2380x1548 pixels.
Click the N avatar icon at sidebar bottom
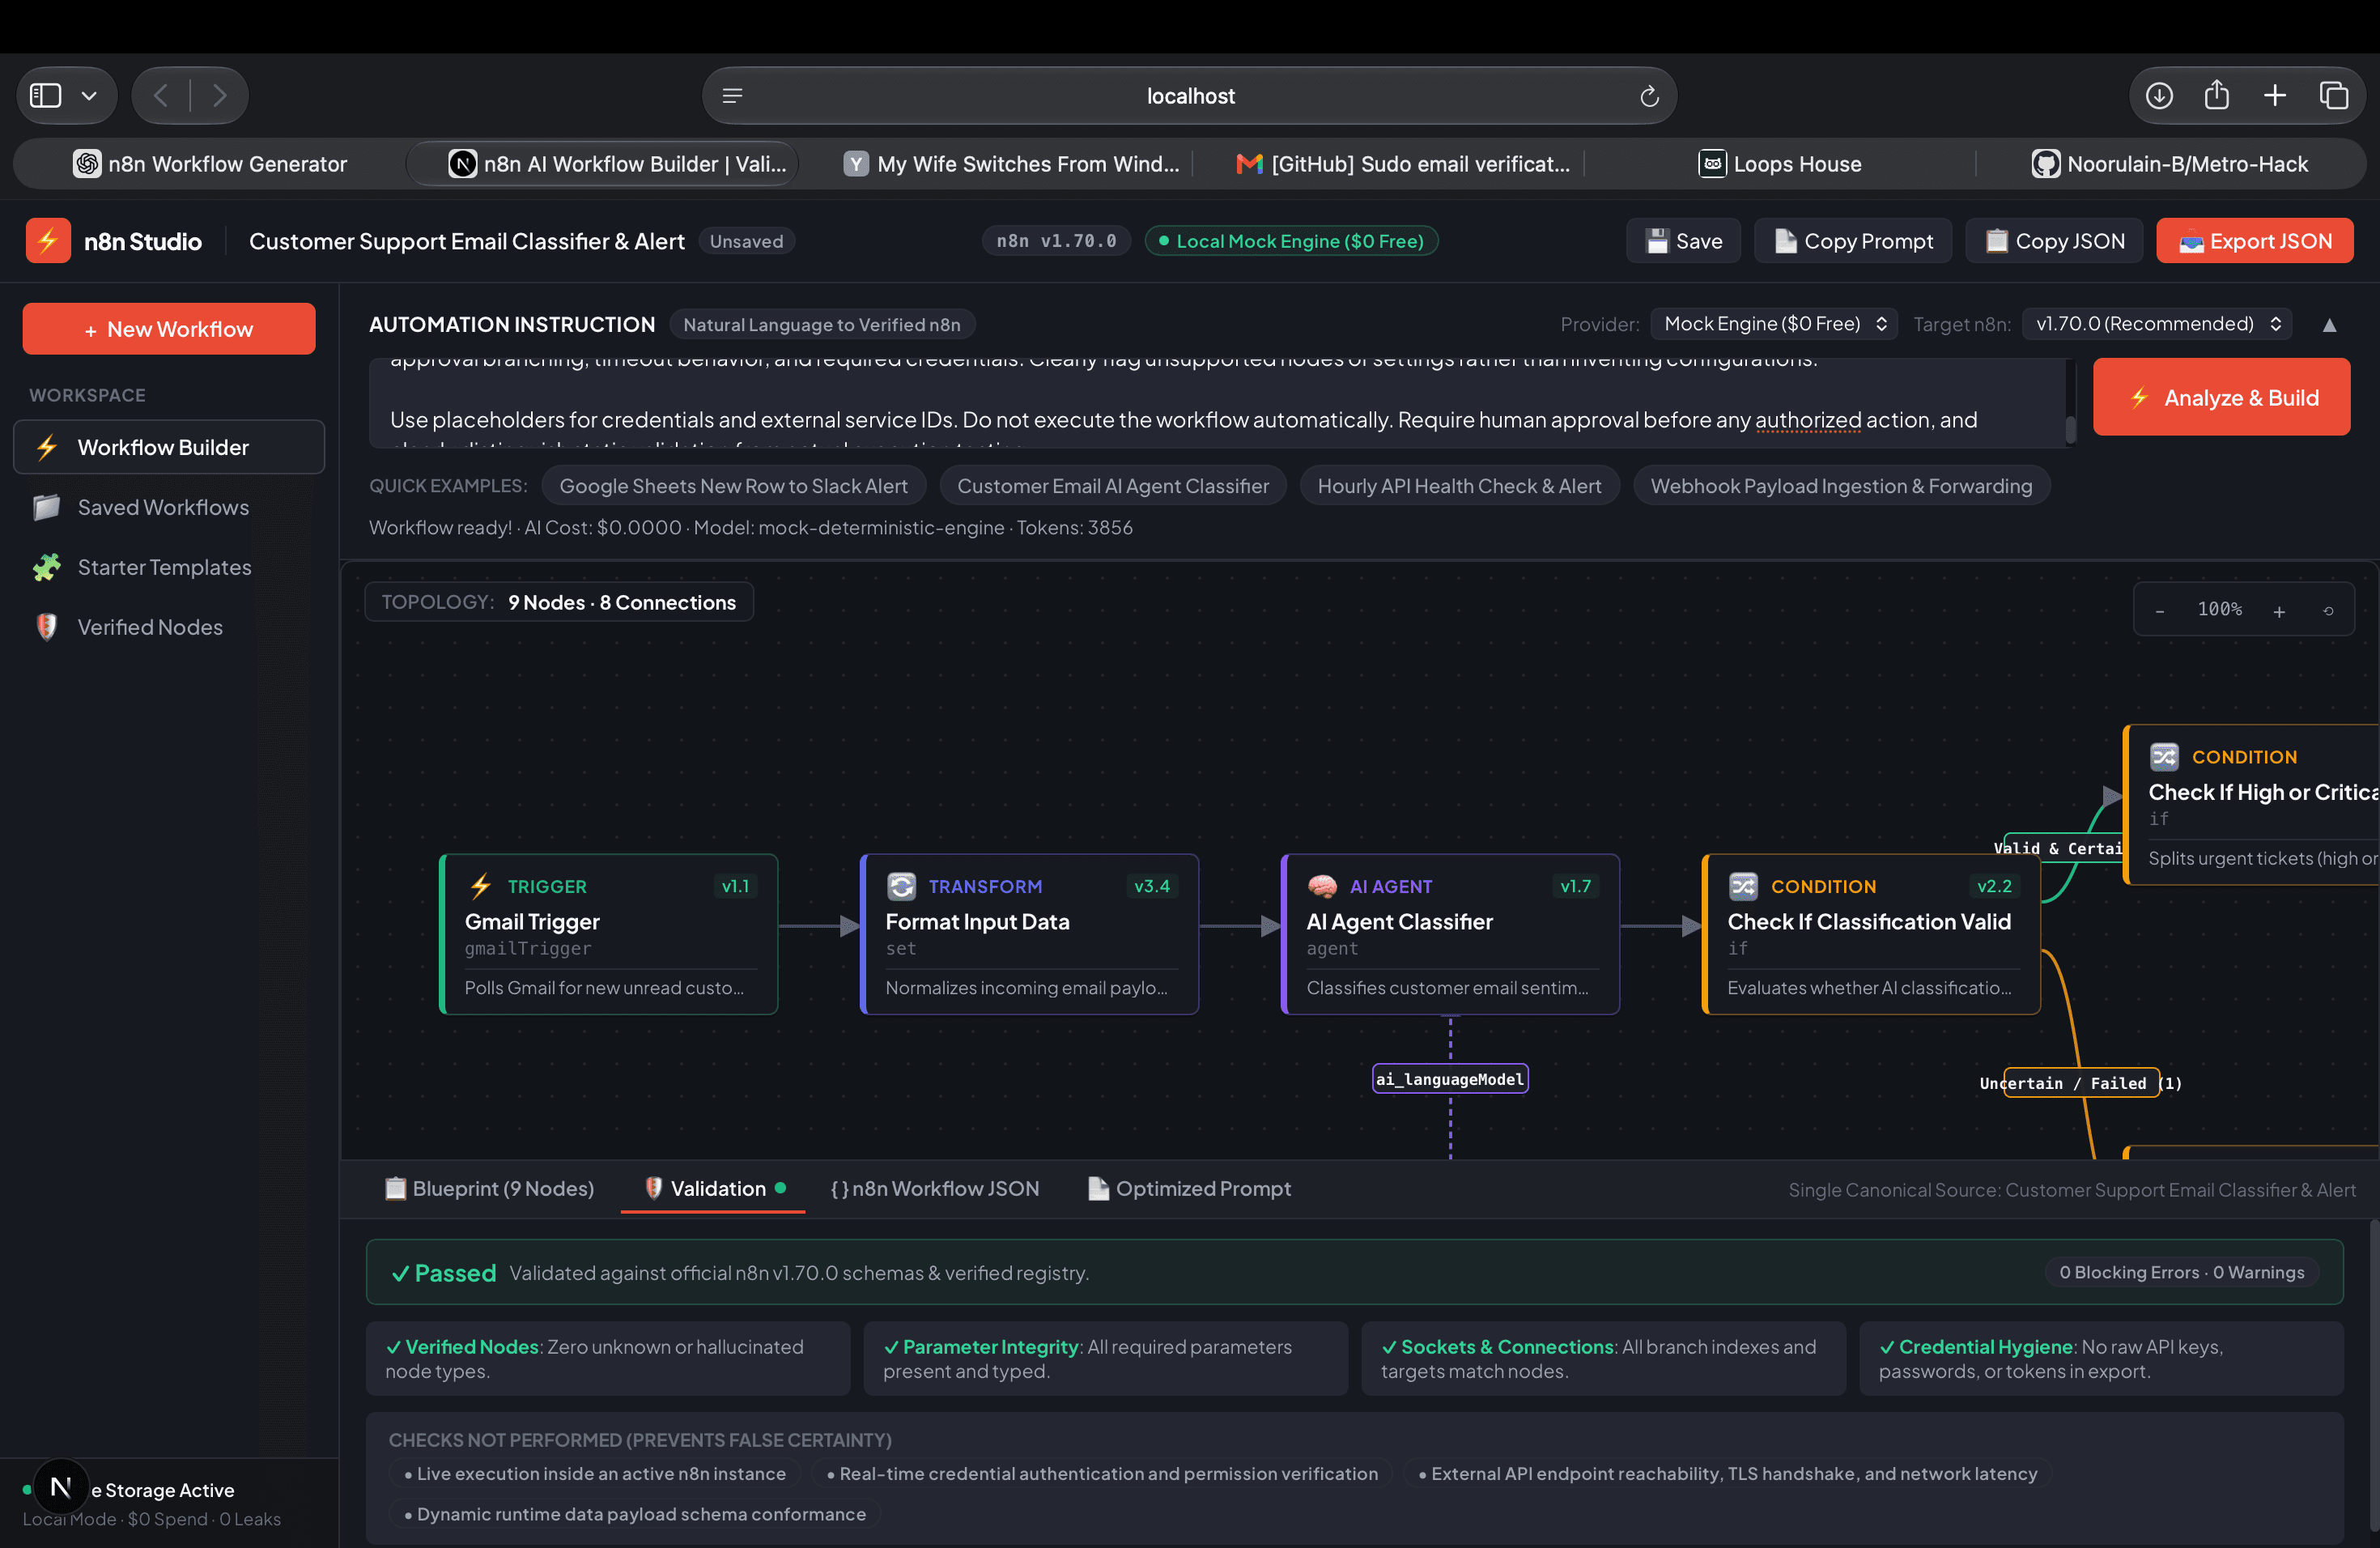[x=61, y=1488]
